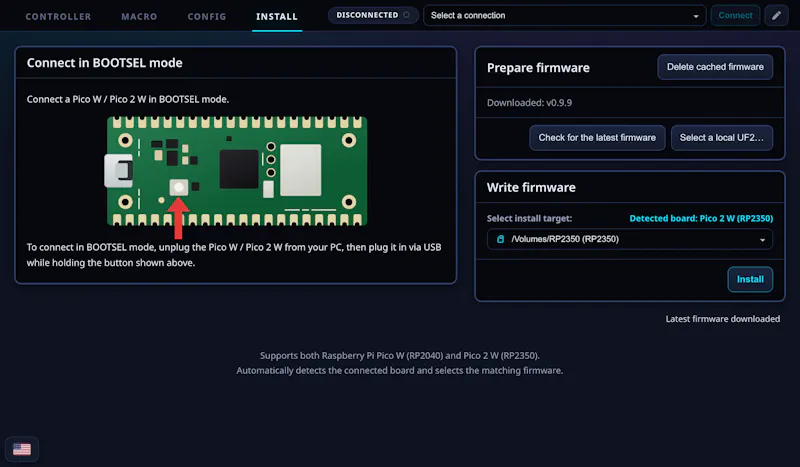Click Delete cached firmware
The image size is (800, 467).
(715, 67)
